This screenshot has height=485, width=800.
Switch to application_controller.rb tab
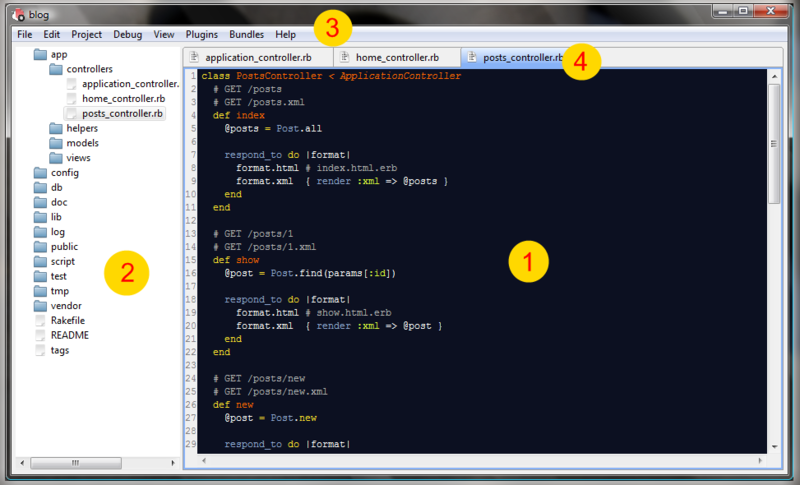point(258,57)
